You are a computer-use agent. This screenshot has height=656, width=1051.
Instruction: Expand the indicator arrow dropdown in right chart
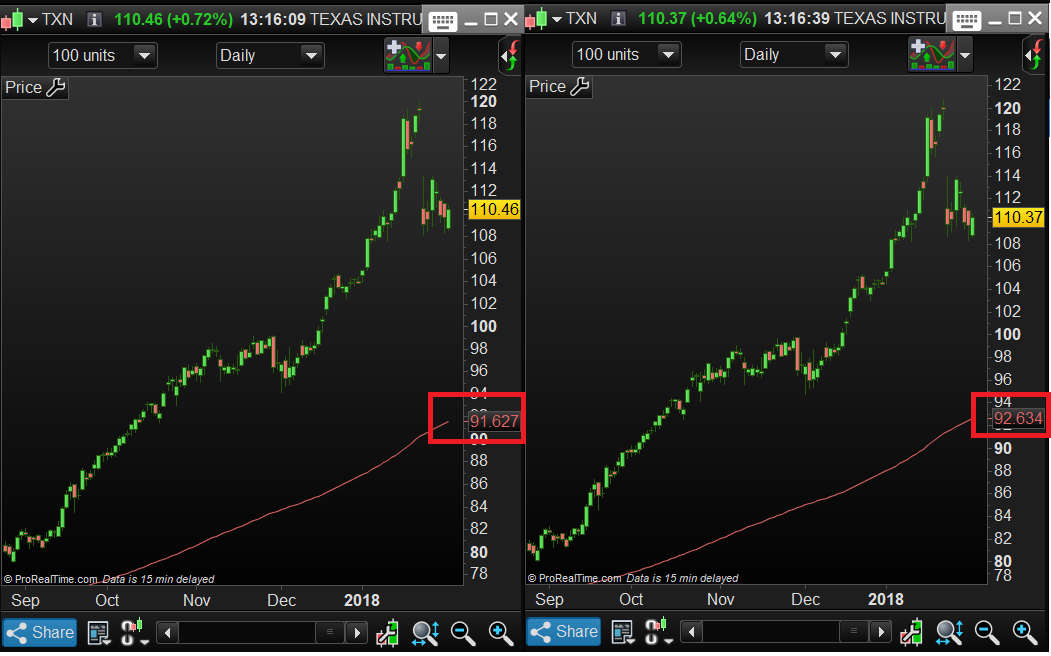coord(965,55)
